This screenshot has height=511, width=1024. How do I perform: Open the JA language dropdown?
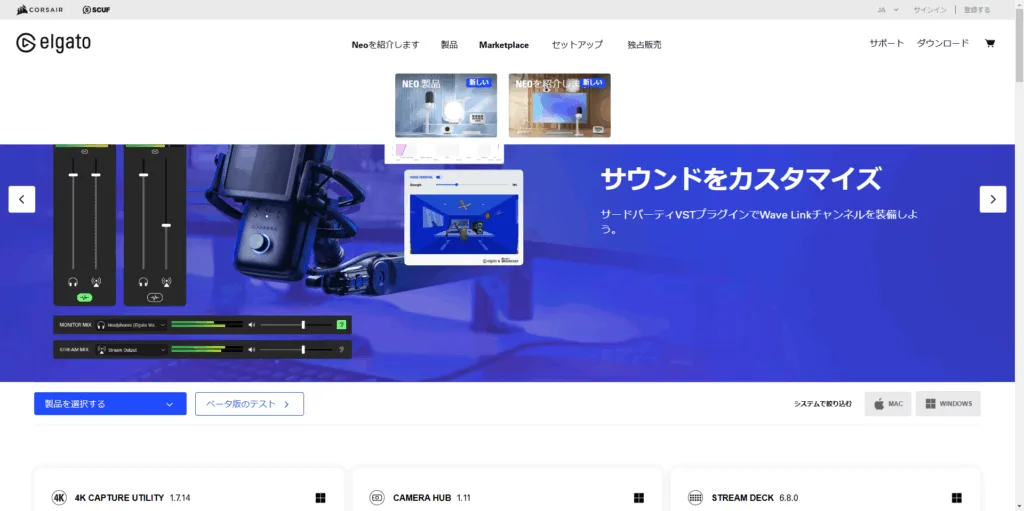[x=888, y=10]
